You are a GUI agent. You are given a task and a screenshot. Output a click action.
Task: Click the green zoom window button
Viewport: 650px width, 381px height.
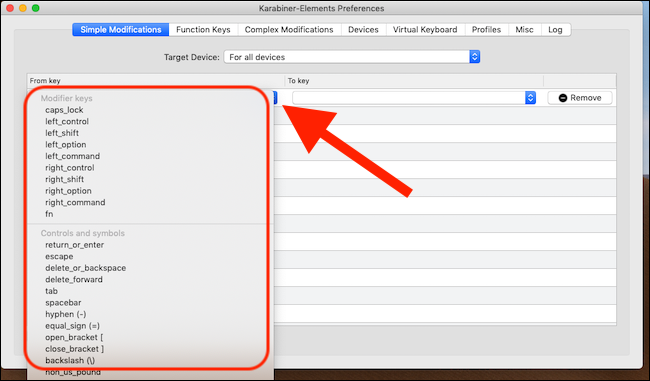point(36,8)
